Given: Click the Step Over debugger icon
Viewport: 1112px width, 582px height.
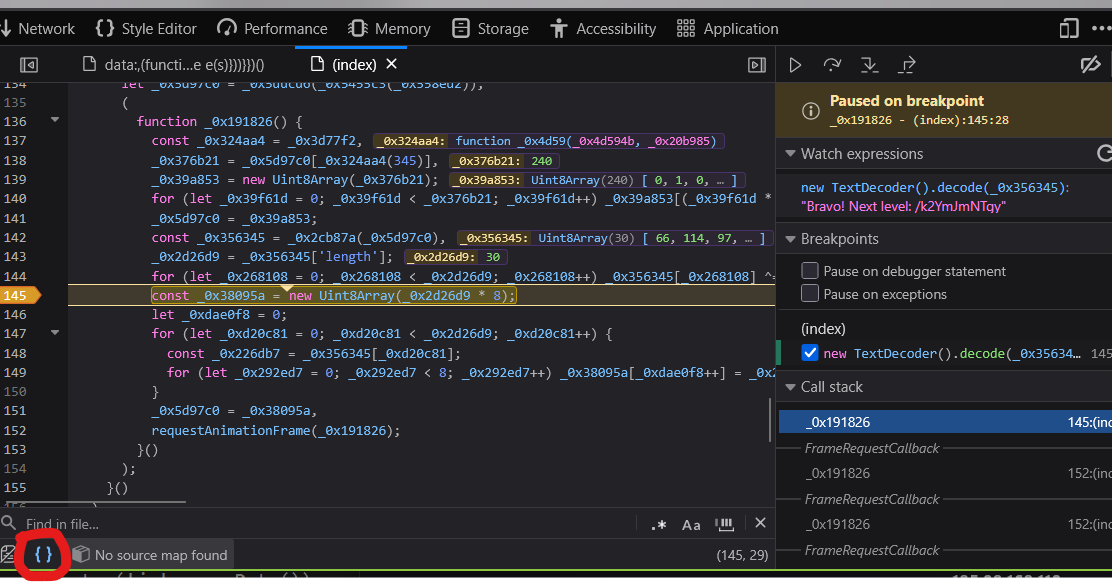Looking at the screenshot, I should 832,65.
